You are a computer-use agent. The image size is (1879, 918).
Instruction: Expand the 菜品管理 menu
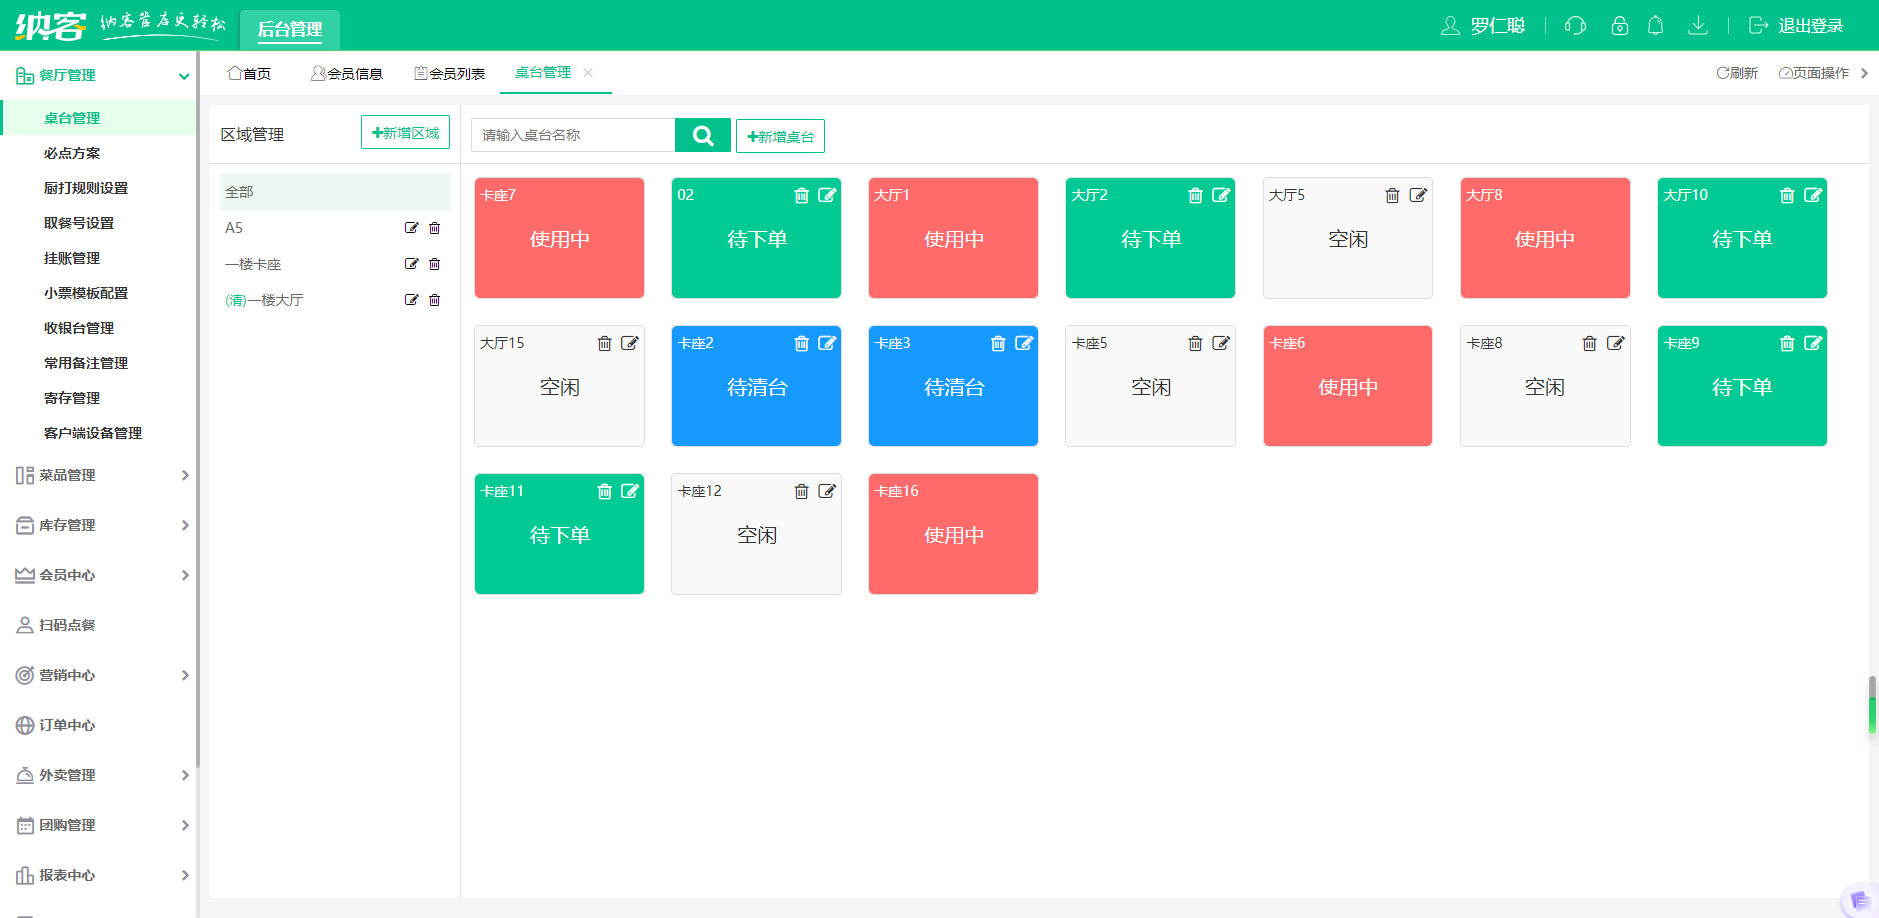pyautogui.click(x=98, y=475)
